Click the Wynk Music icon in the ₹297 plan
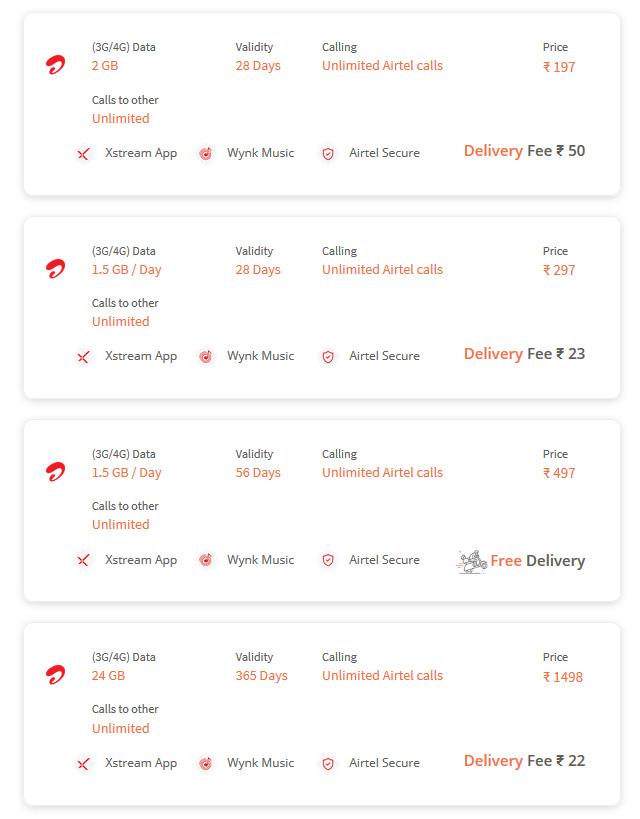 click(x=206, y=357)
